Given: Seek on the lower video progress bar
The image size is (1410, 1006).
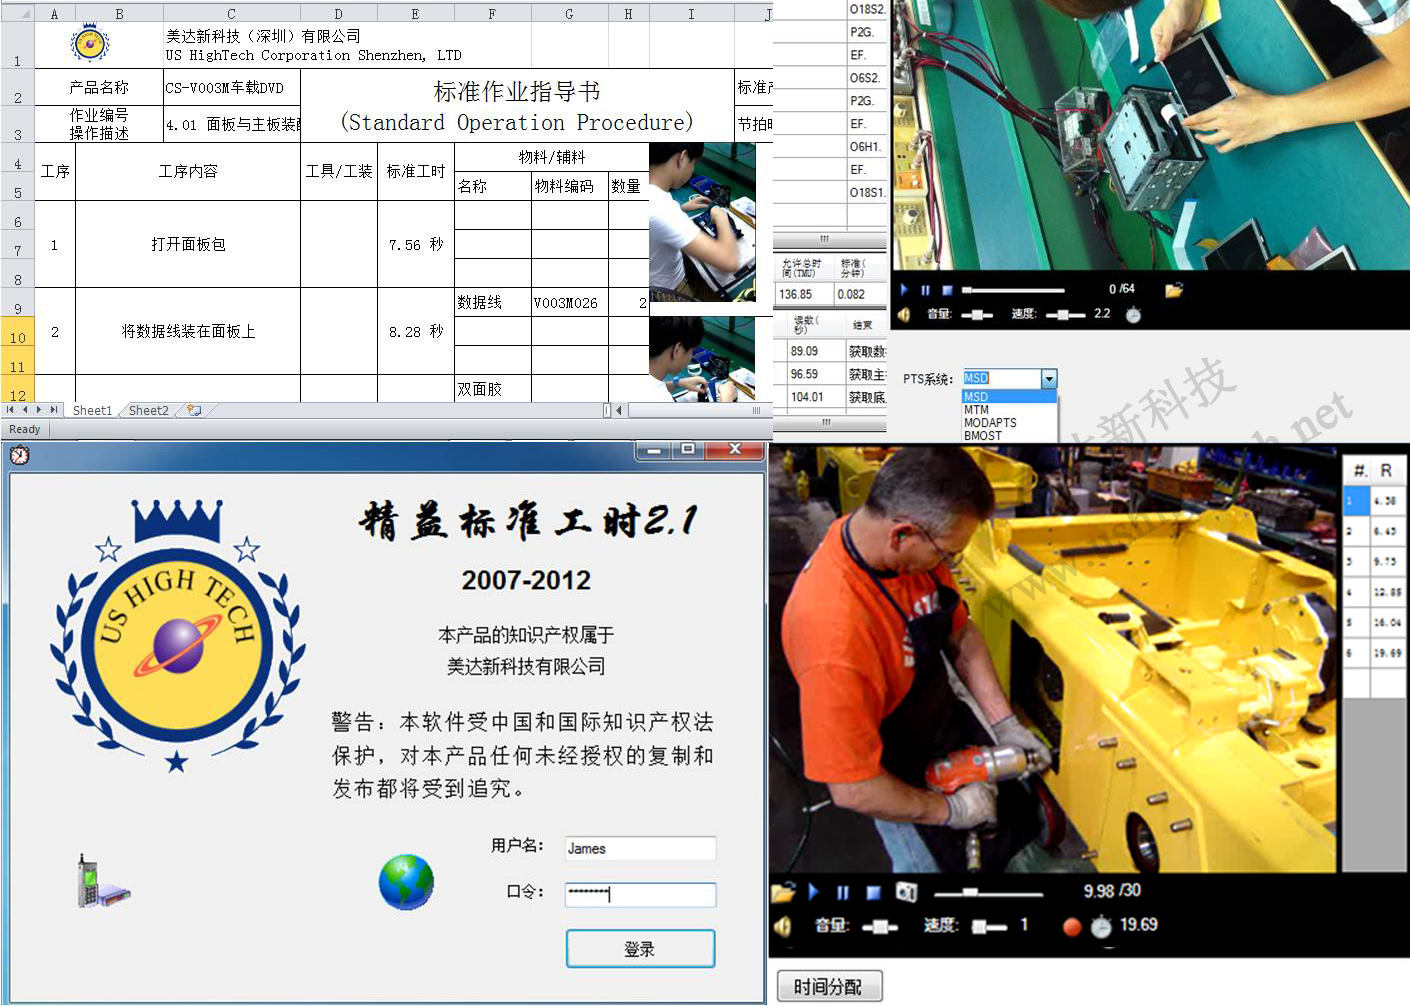Looking at the screenshot, I should [x=988, y=892].
